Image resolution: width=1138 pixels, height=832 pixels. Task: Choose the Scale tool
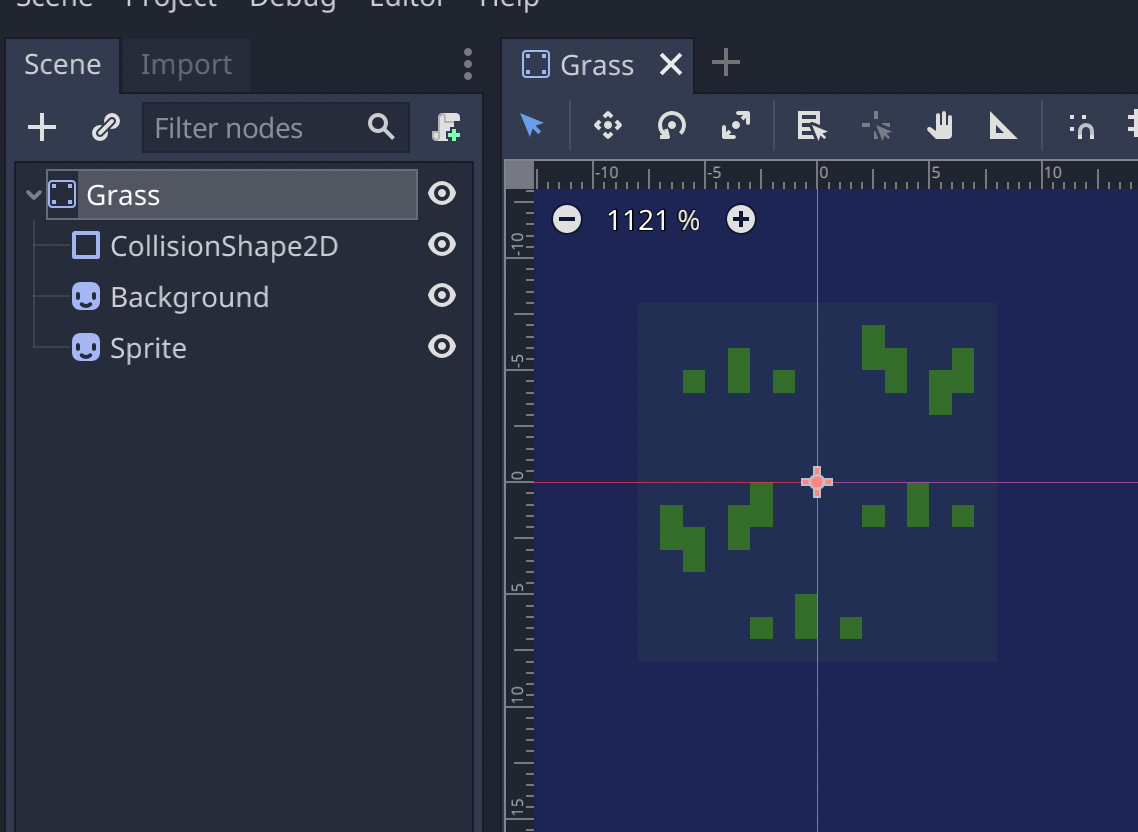coord(736,126)
